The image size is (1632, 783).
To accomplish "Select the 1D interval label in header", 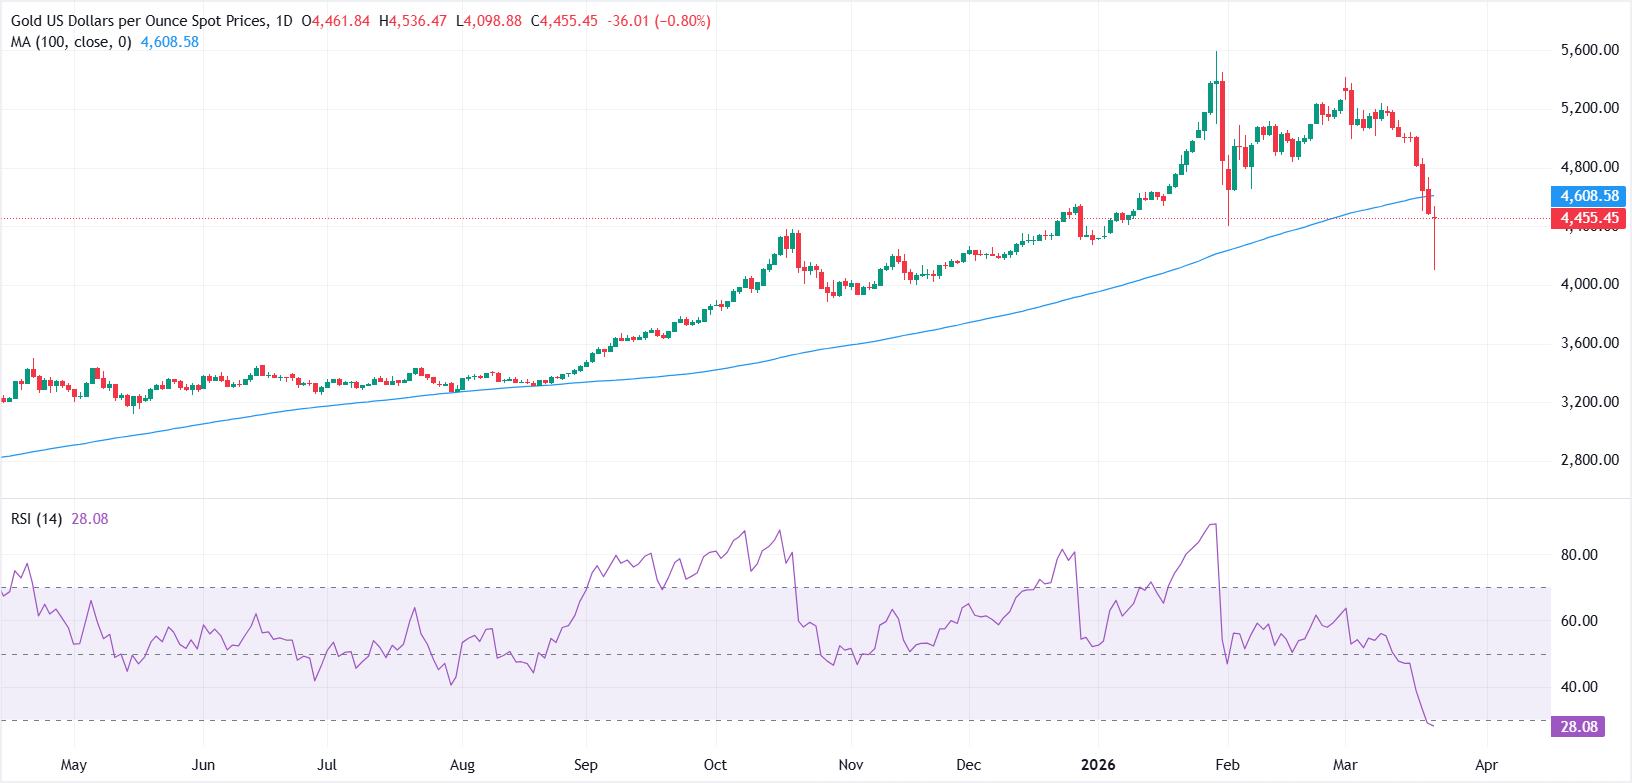I will coord(284,21).
